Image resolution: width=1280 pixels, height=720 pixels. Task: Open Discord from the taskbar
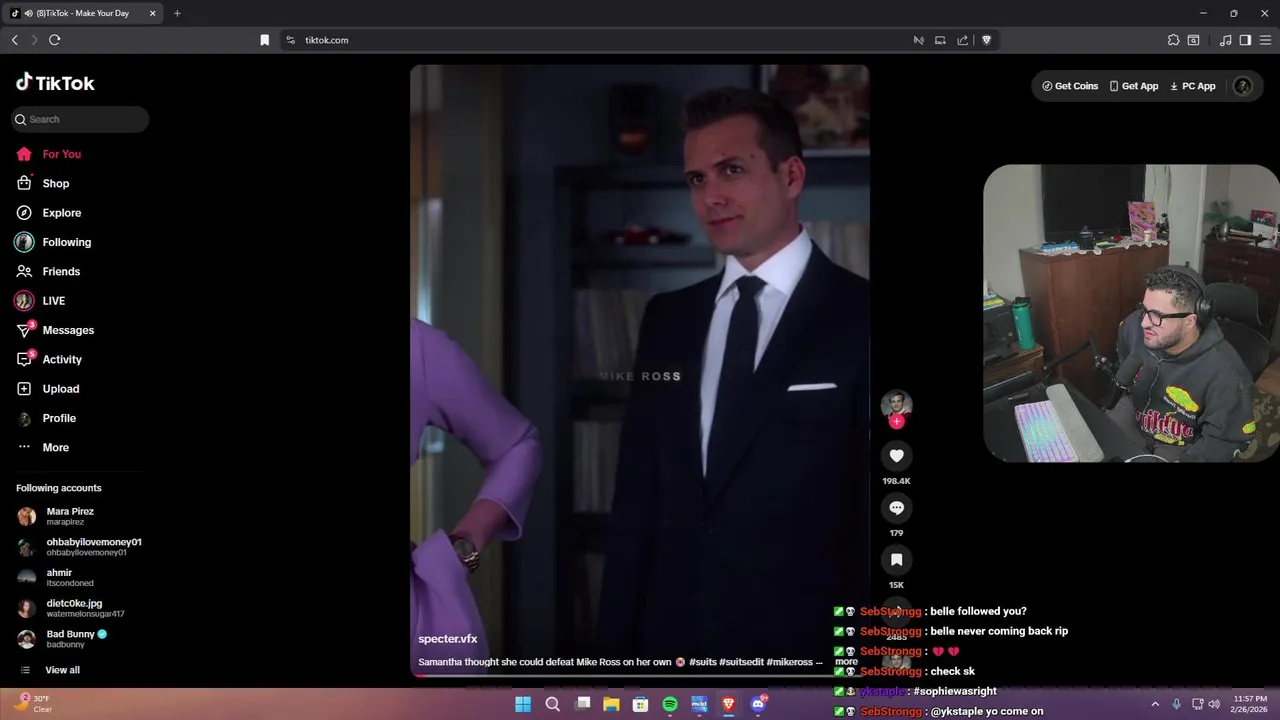pos(758,704)
